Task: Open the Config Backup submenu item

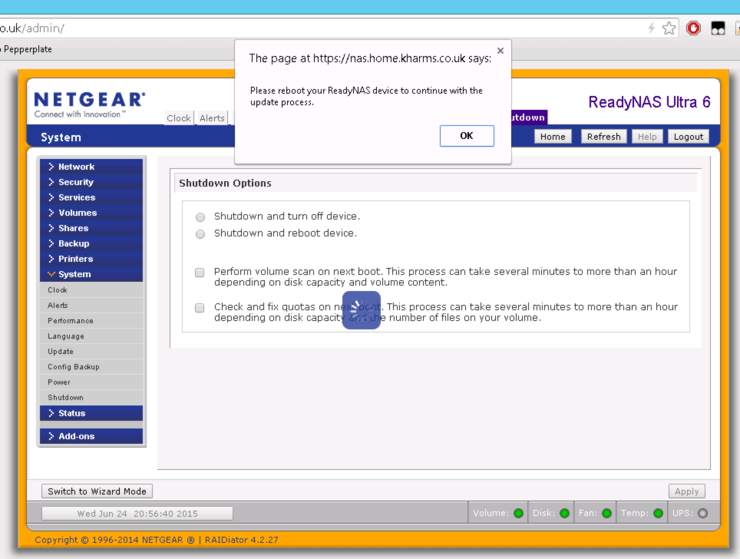Action: [92, 367]
